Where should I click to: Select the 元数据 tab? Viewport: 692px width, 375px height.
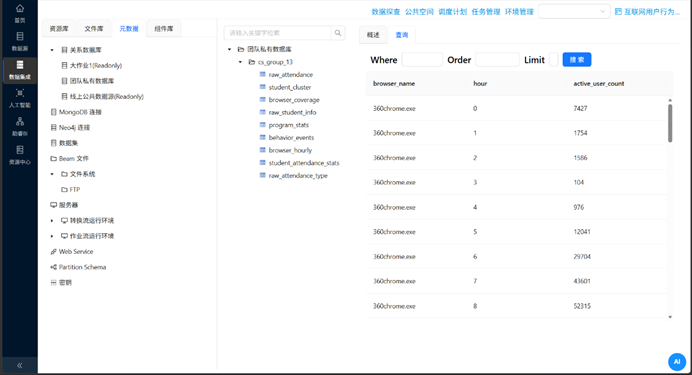[x=129, y=29]
